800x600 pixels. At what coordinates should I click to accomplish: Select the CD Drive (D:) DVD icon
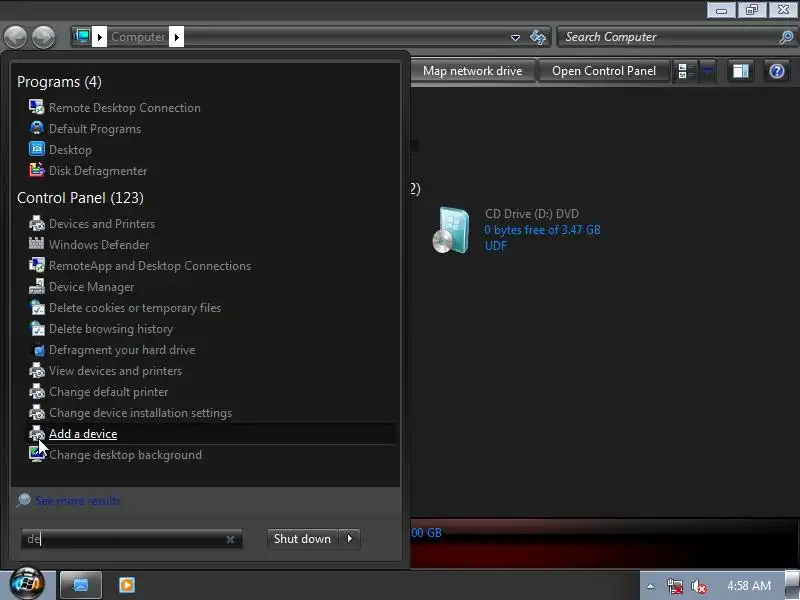452,230
